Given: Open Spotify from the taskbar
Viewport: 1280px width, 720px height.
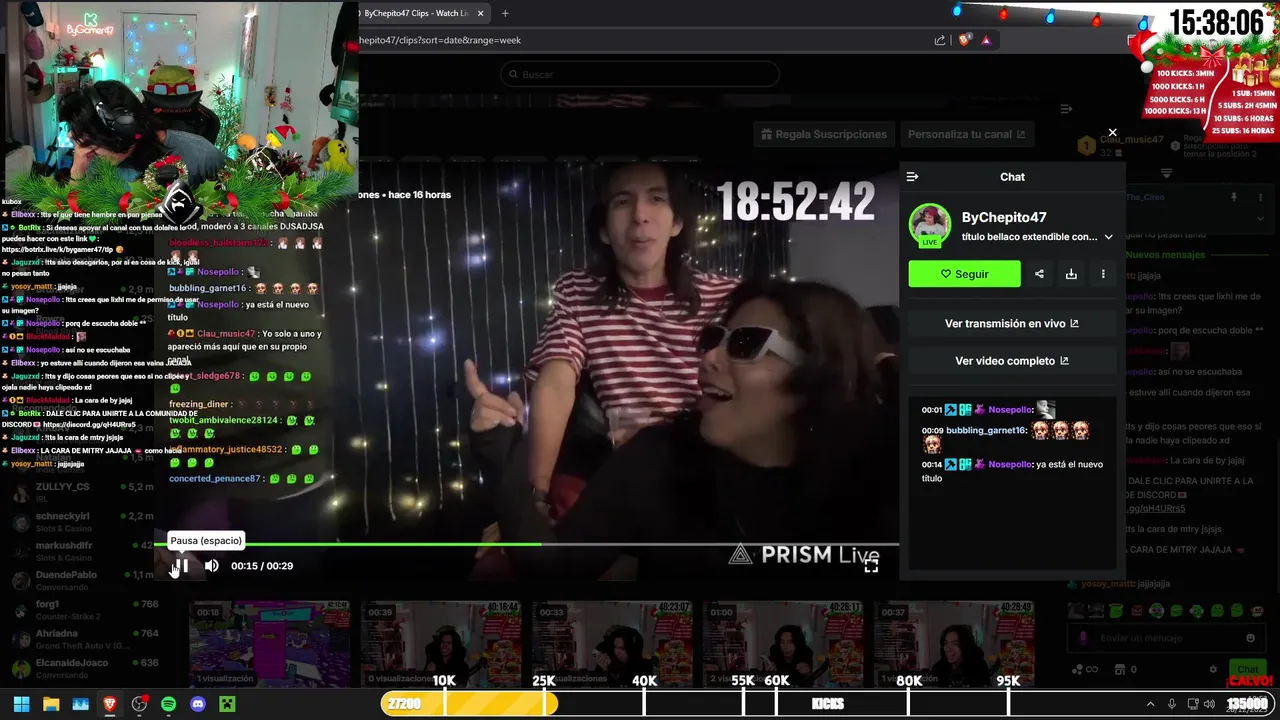Looking at the screenshot, I should 168,704.
